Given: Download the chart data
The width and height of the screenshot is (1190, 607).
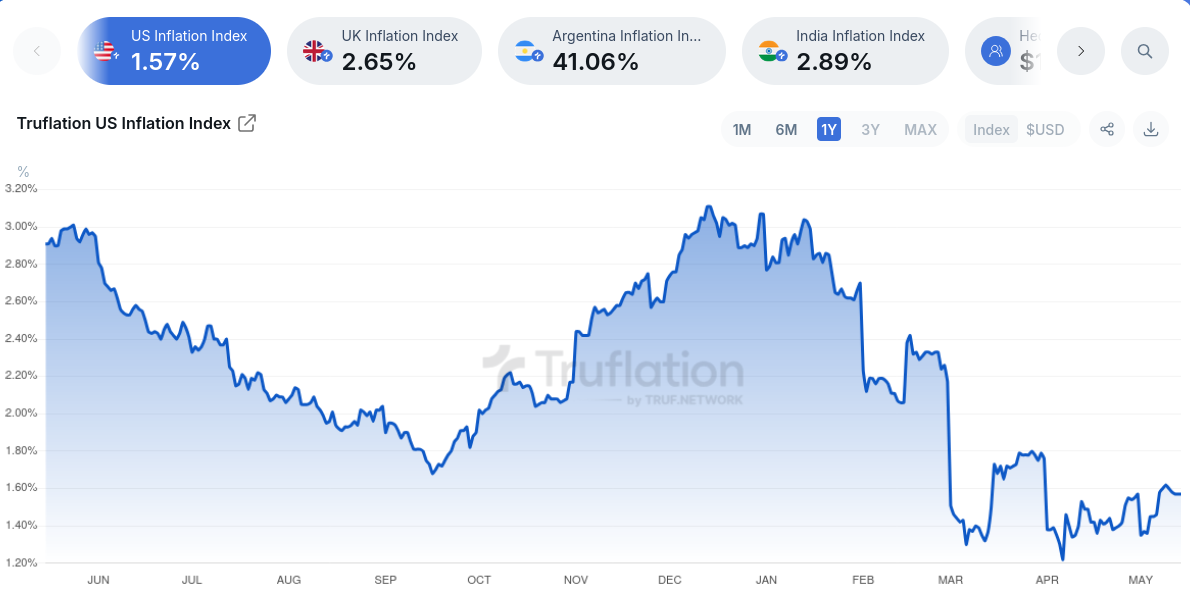Looking at the screenshot, I should pyautogui.click(x=1151, y=129).
